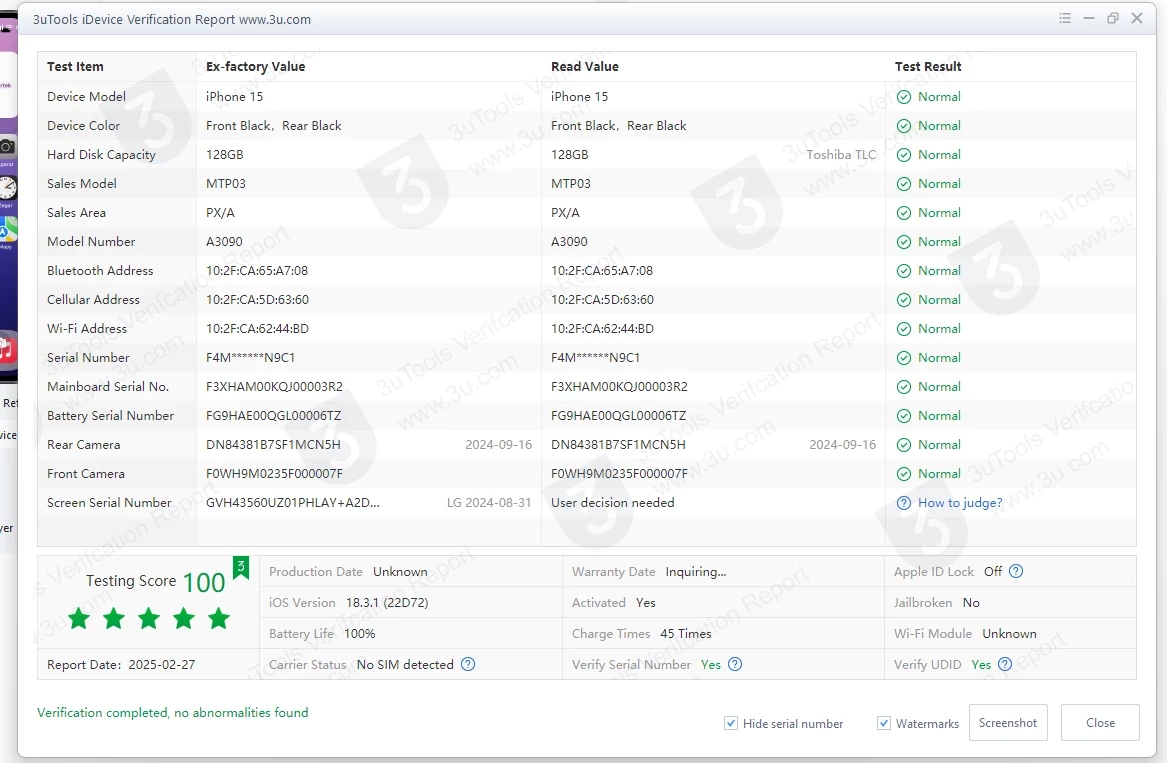Open the title bar list menu icon
Screen dimensions: 1167x763
point(1065,18)
